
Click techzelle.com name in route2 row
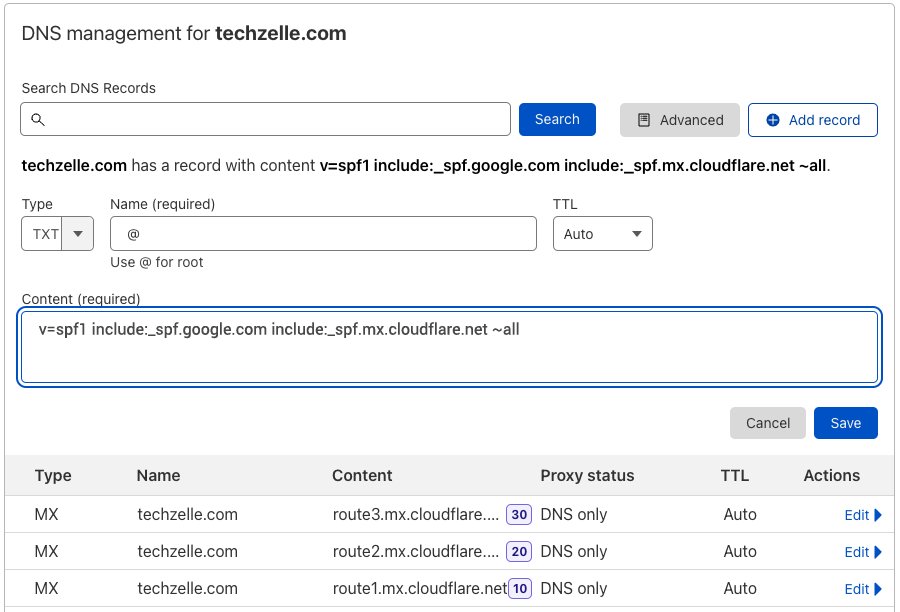tap(187, 552)
